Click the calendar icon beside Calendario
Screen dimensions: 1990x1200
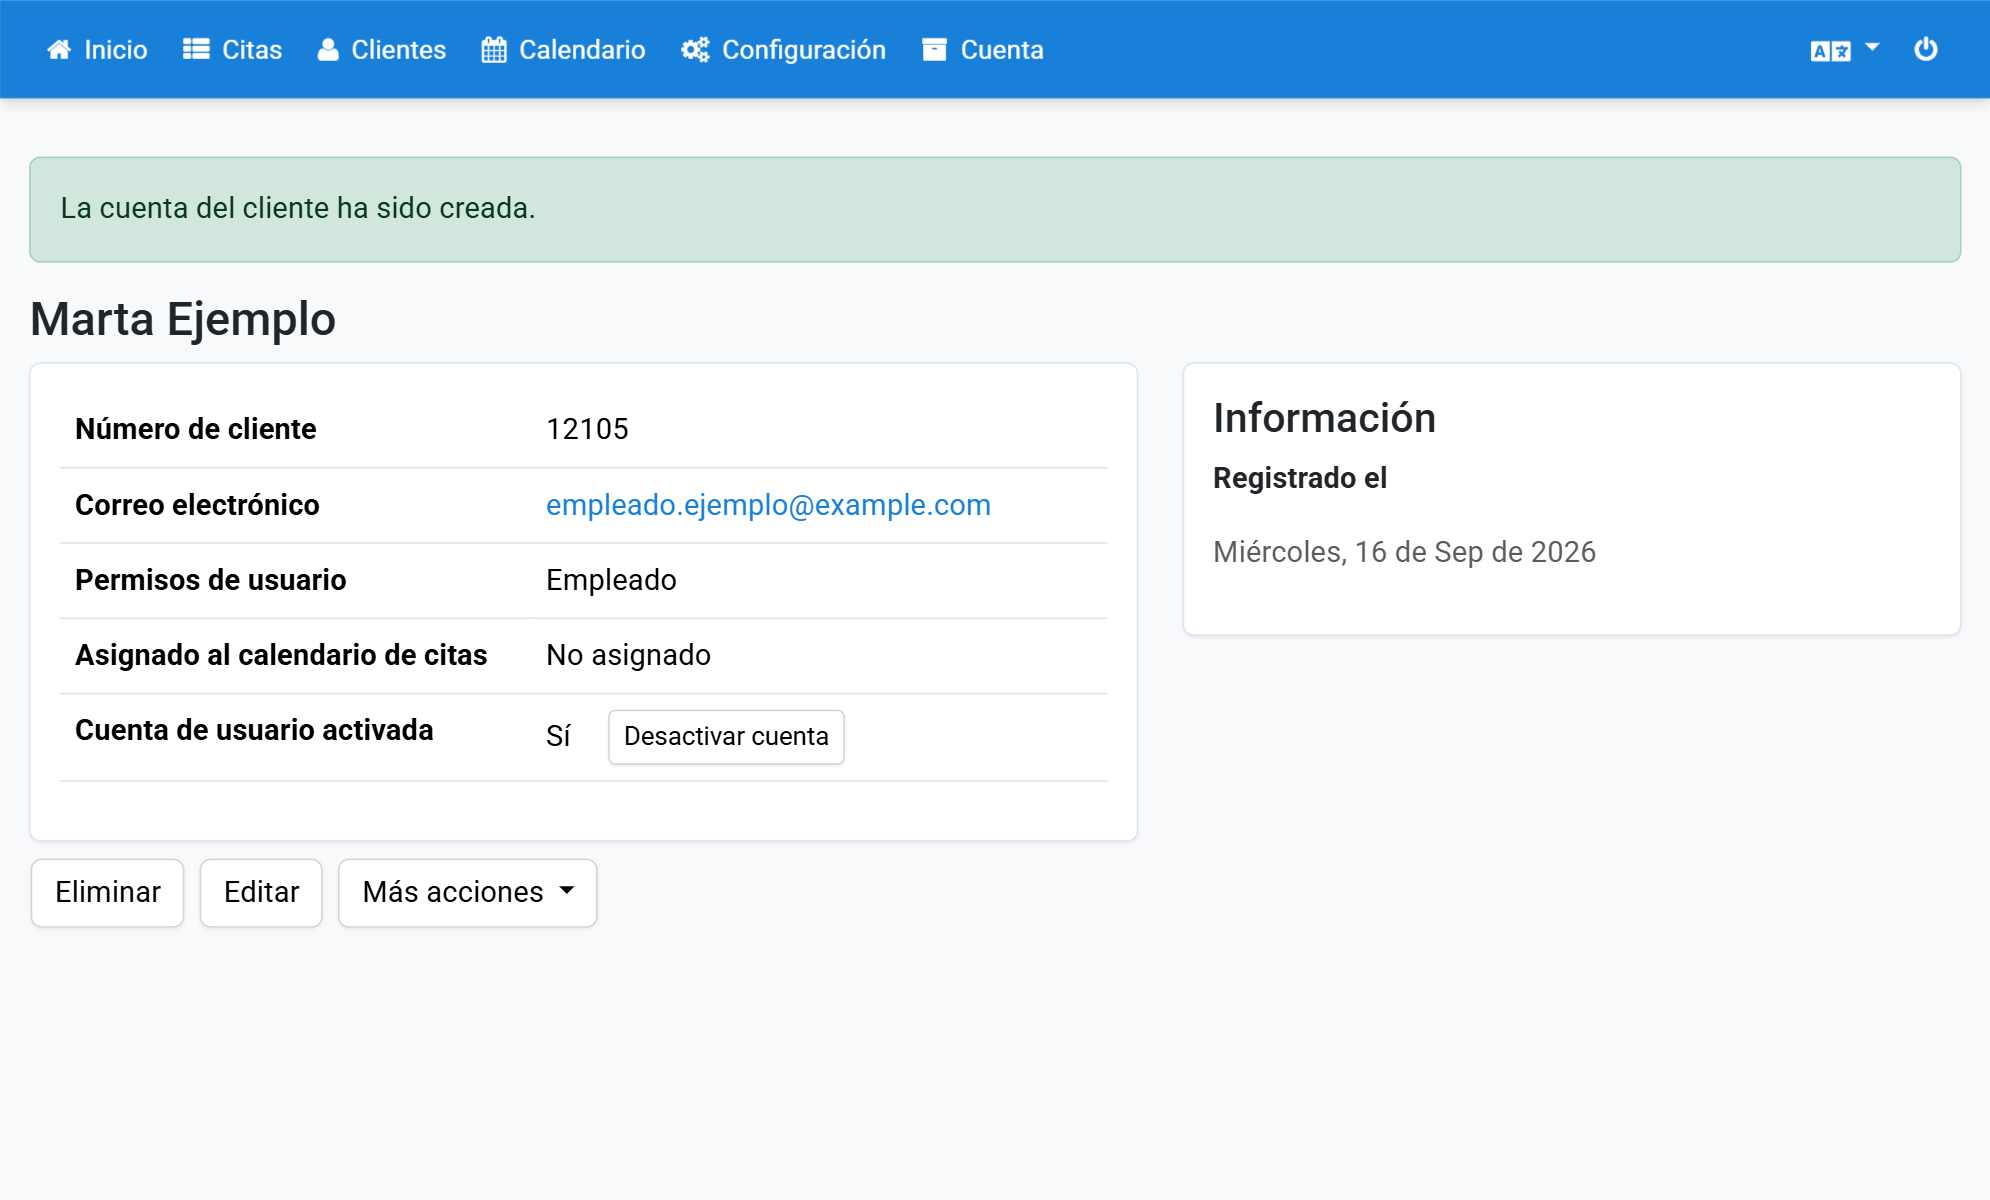coord(494,50)
